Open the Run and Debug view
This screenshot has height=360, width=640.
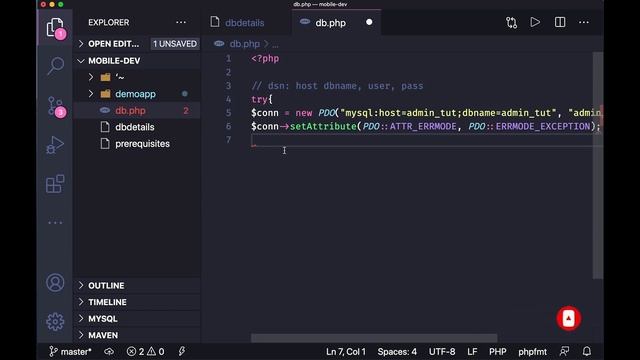[55, 145]
